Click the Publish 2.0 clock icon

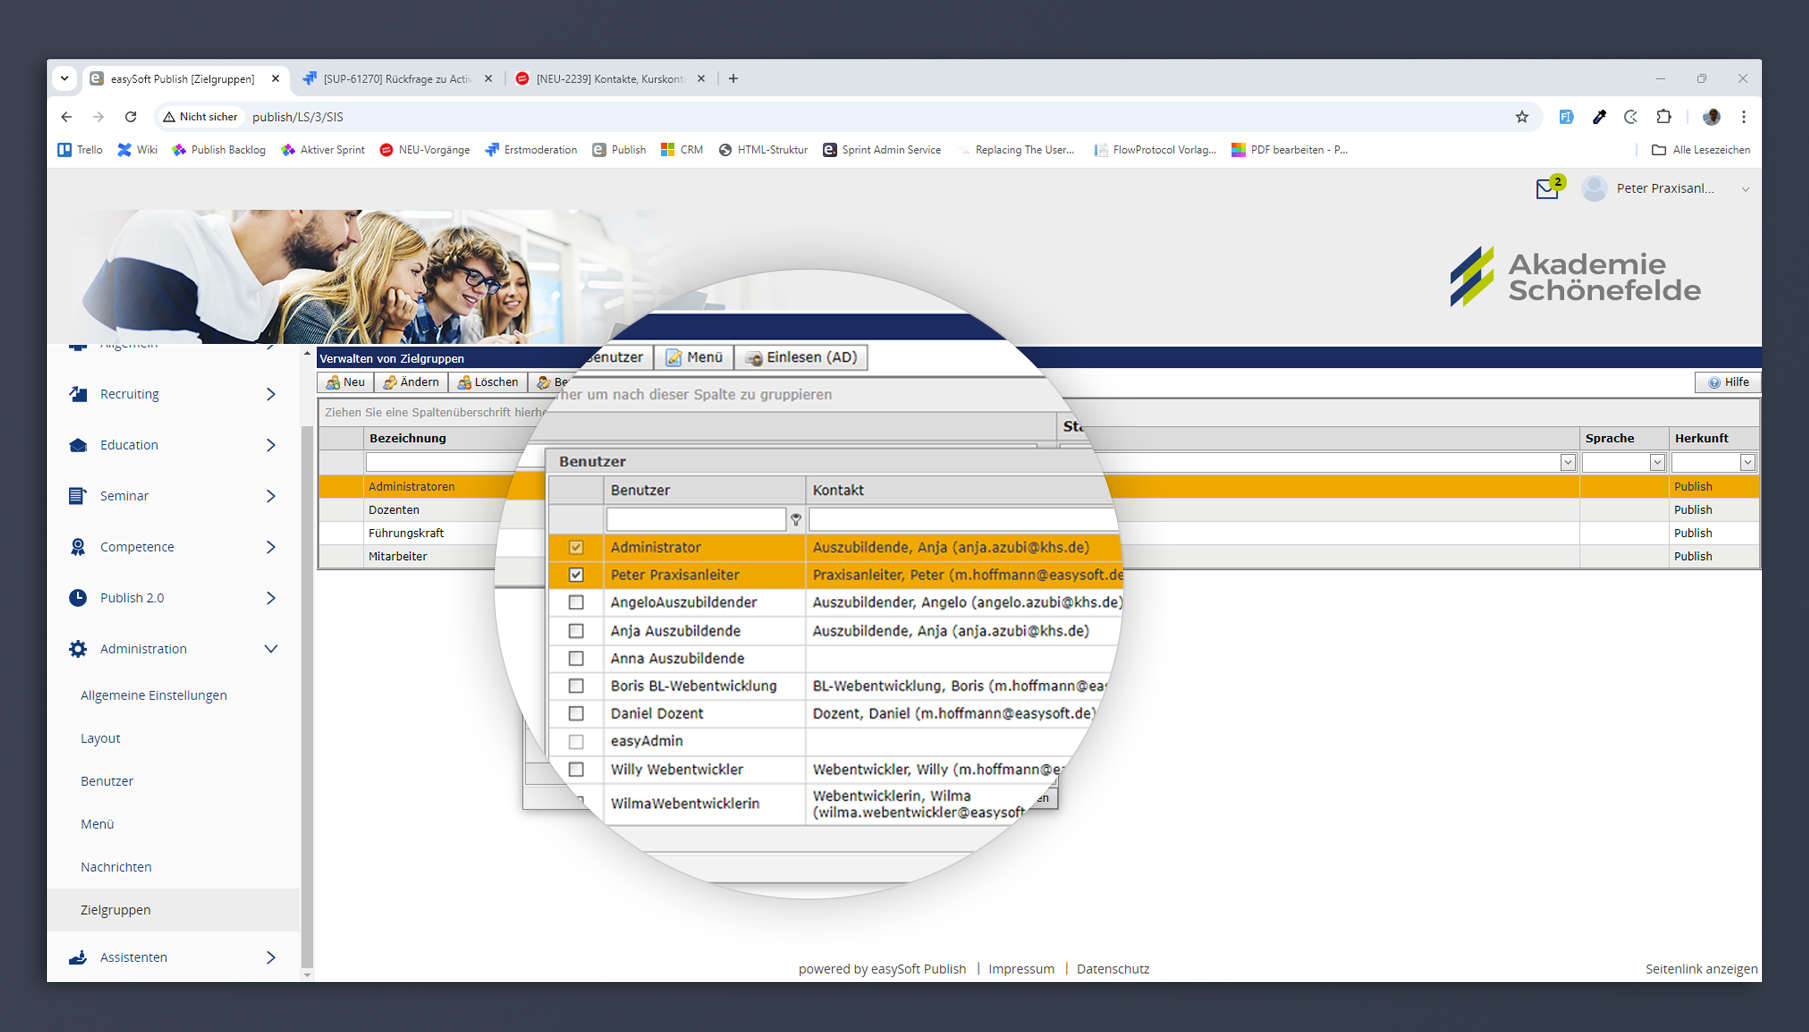78,598
